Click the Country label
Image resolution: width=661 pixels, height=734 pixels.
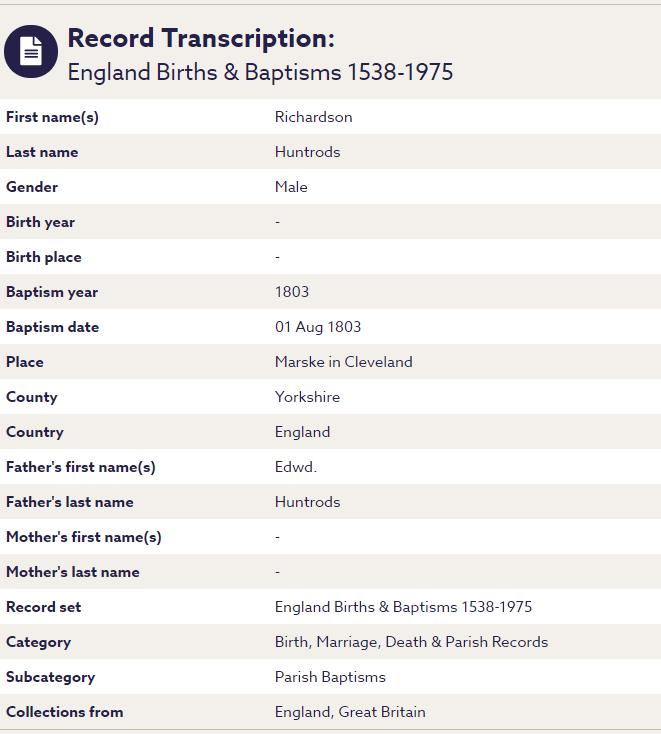pyautogui.click(x=35, y=432)
